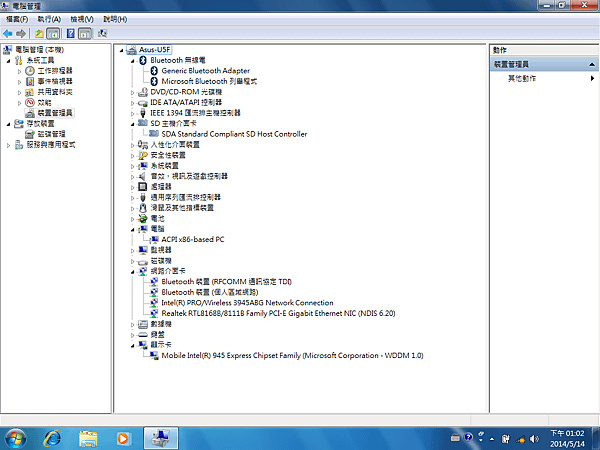Go forward with the toolbar forward arrow
Screen dimensions: 600x450
(x=21, y=34)
